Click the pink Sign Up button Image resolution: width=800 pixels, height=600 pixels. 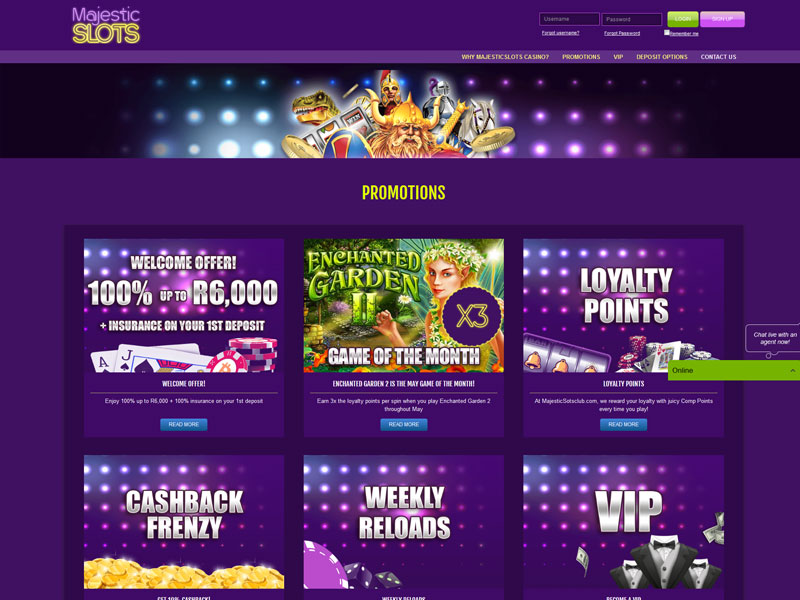click(722, 19)
